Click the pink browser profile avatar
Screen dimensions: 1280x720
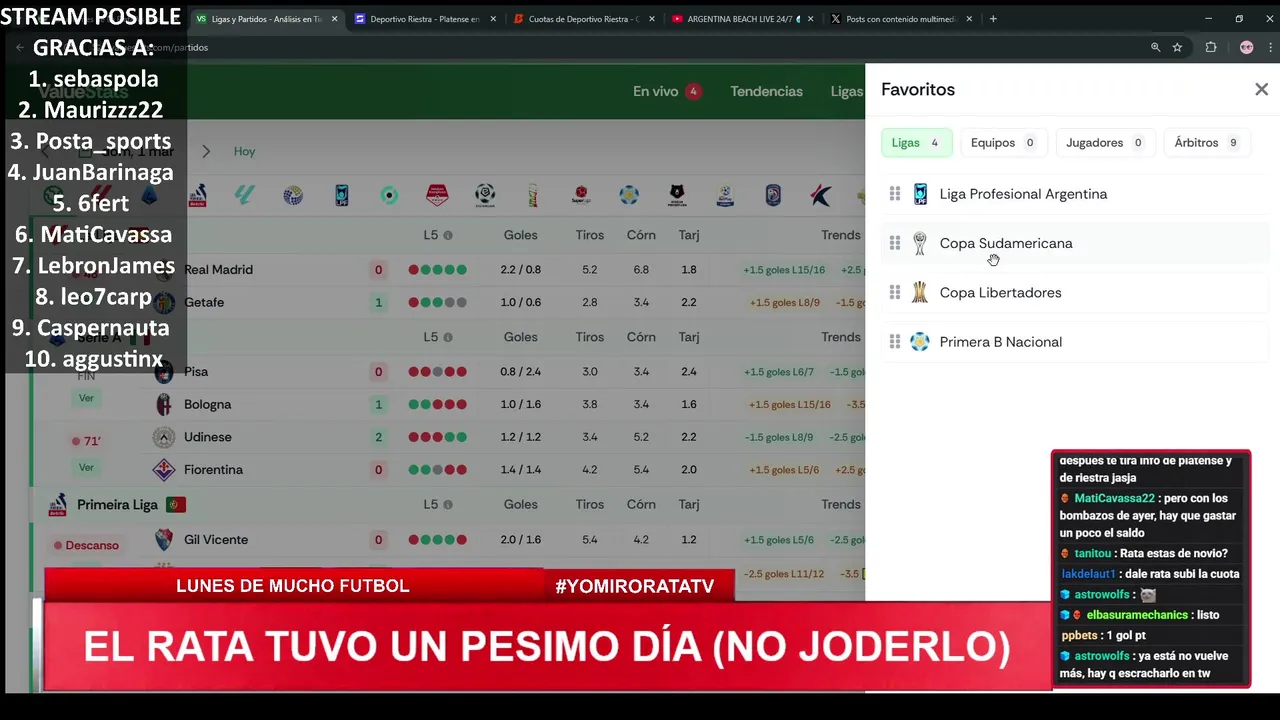pyautogui.click(x=1246, y=47)
